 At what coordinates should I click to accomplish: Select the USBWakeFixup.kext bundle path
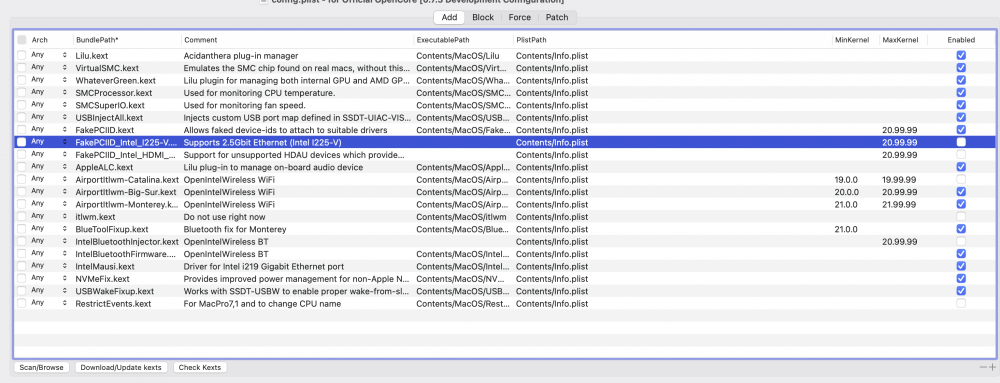(114, 291)
